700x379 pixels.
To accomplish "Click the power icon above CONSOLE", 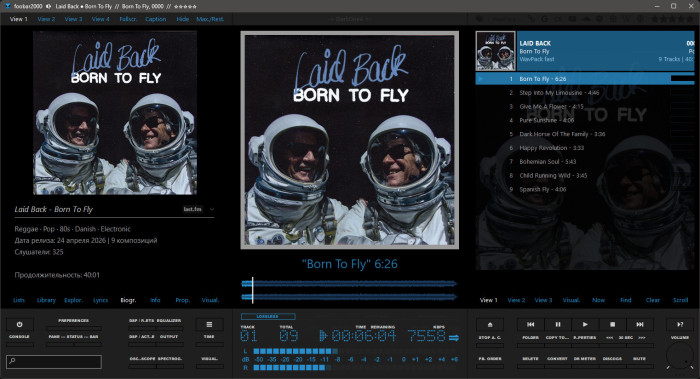I will click(19, 325).
